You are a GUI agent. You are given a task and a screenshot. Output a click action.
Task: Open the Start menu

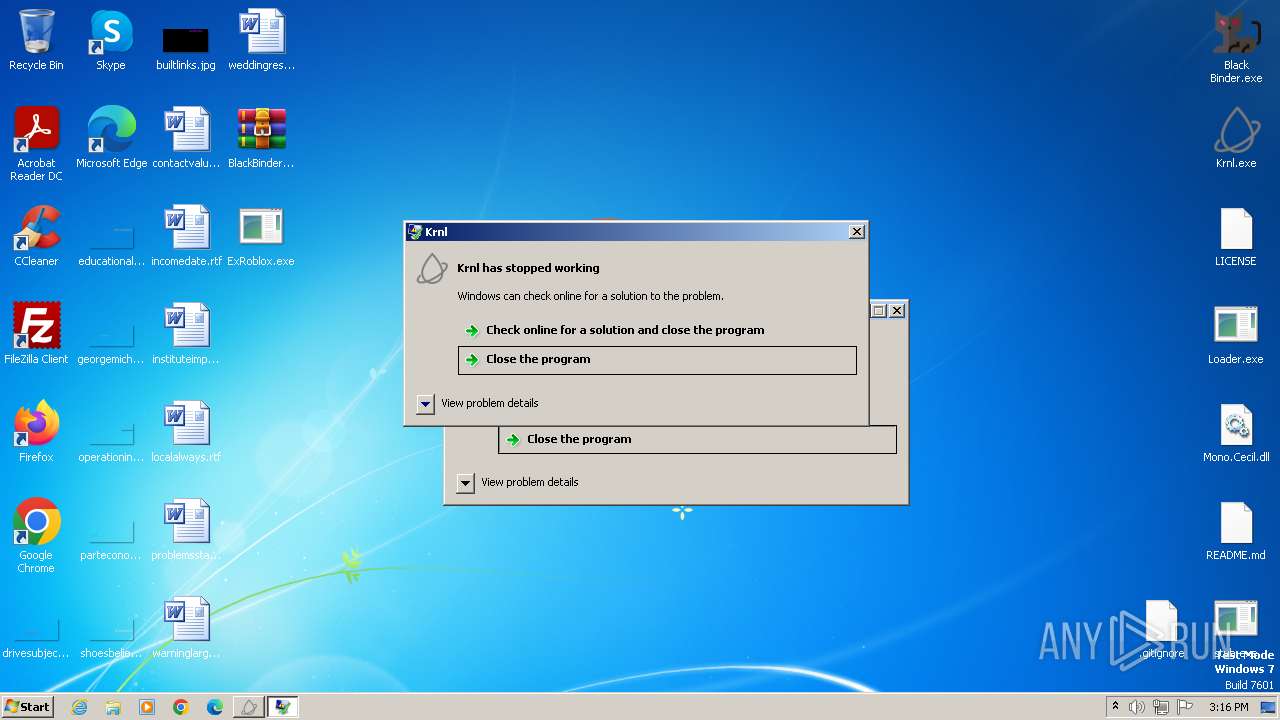tap(27, 706)
